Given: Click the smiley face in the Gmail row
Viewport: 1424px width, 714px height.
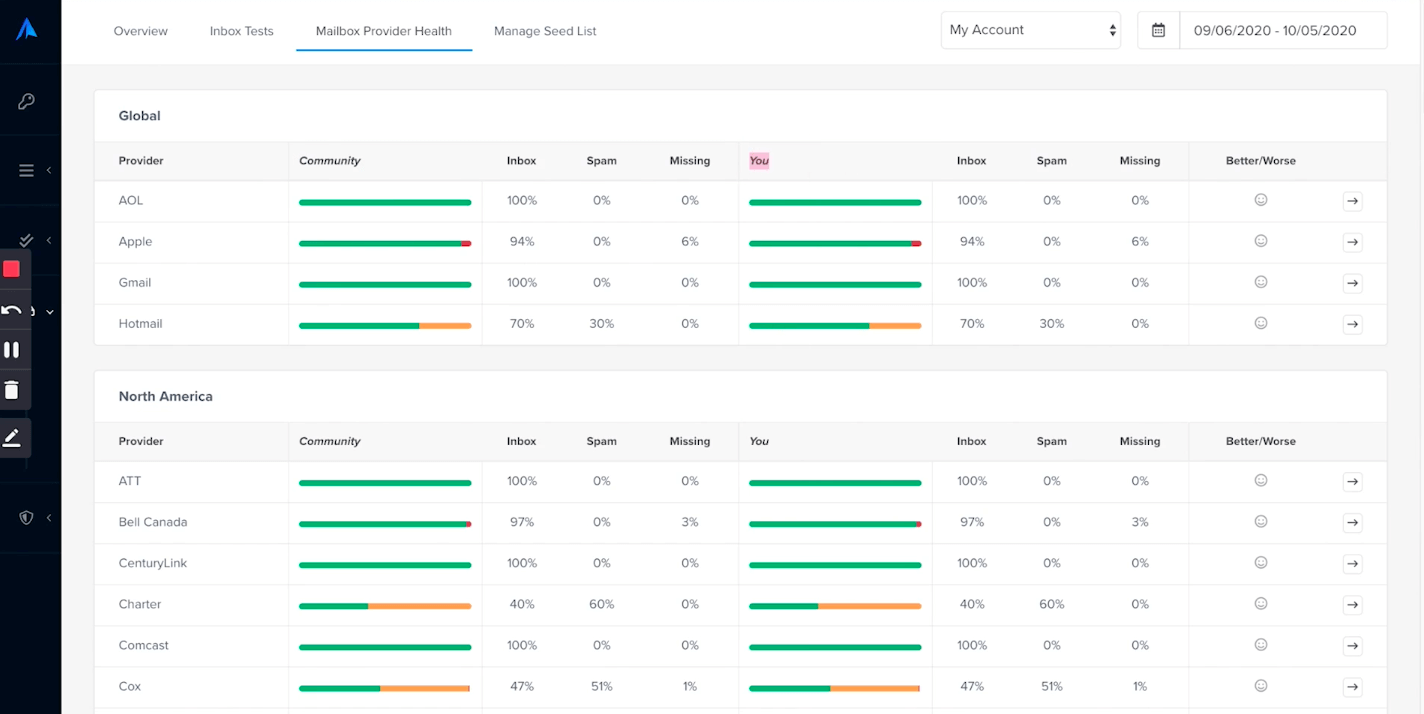Looking at the screenshot, I should click(1261, 282).
